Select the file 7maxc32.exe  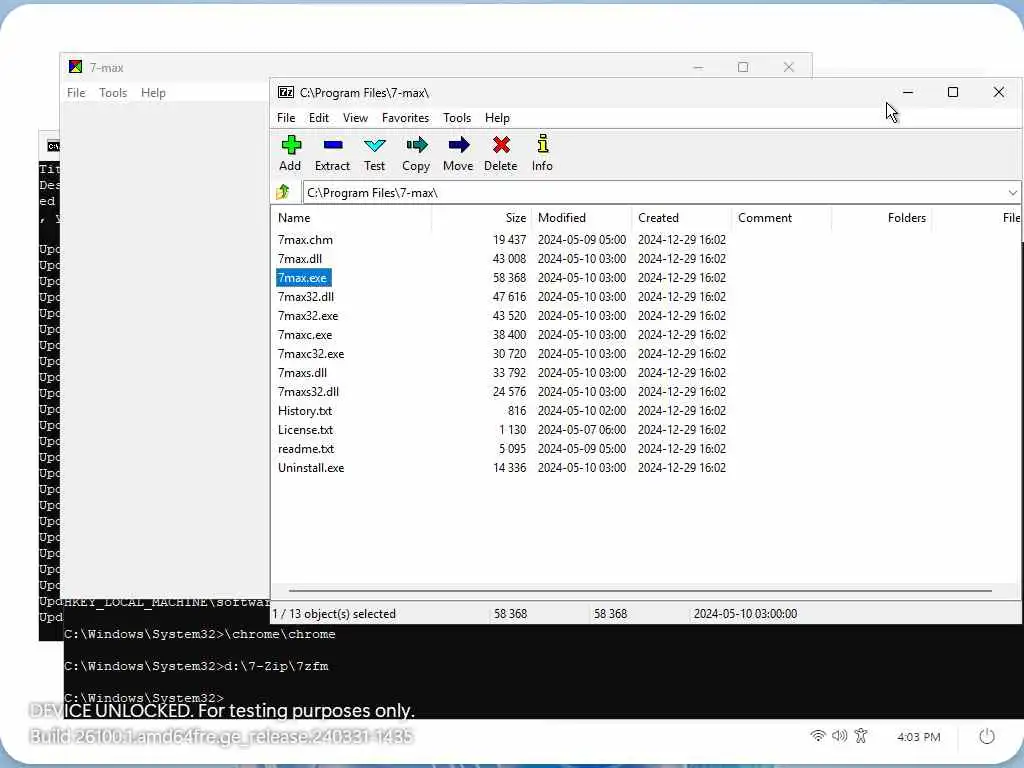click(311, 353)
